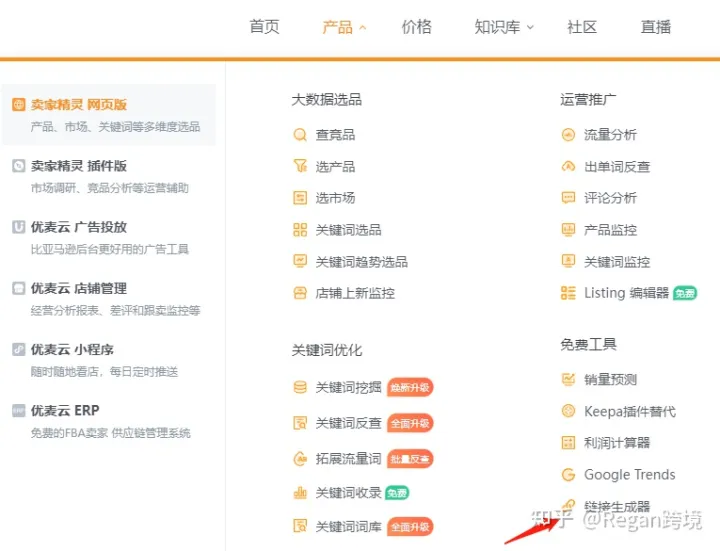The image size is (720, 551).
Task: Click the 关键词挖掘 database icon
Action: pos(300,387)
